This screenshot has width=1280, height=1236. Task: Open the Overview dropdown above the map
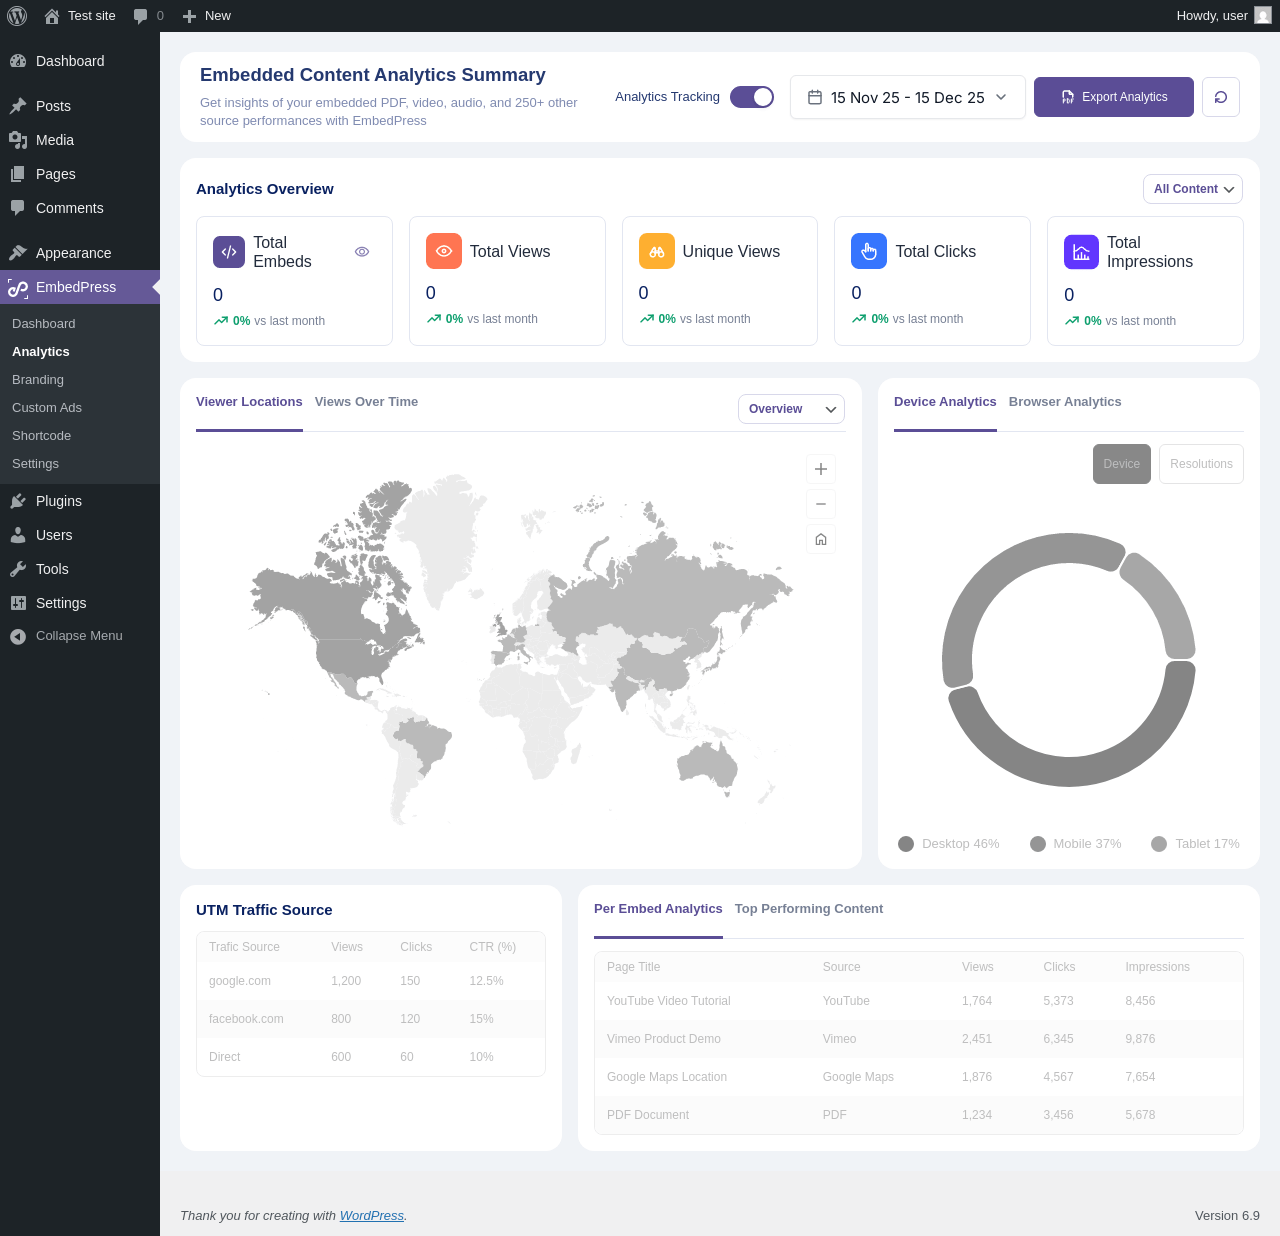pos(791,409)
